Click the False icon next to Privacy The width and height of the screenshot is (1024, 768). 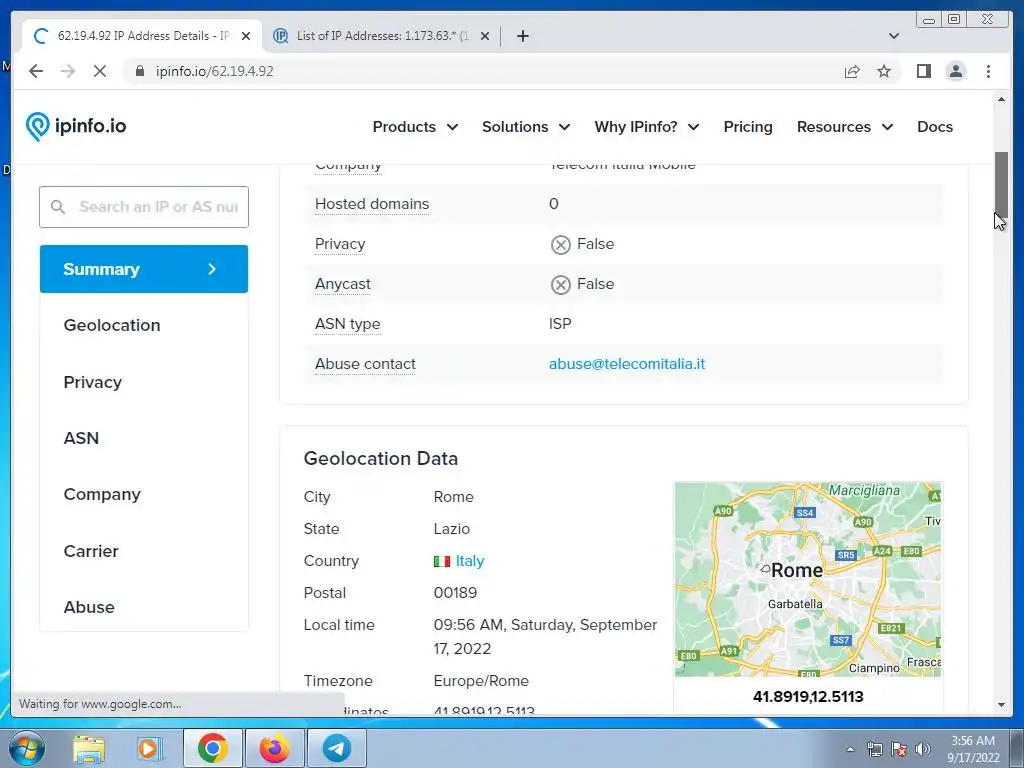tap(560, 245)
